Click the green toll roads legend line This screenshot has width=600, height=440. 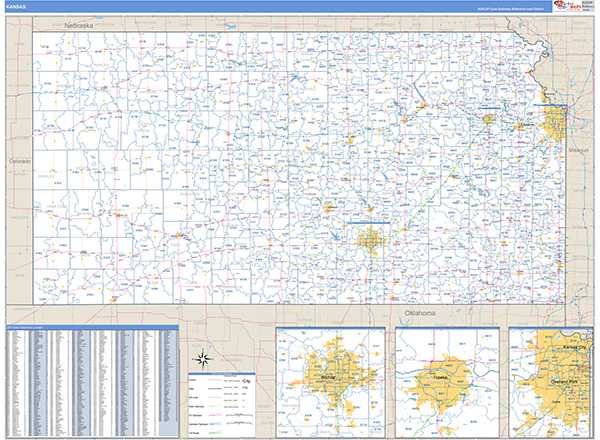coord(215,433)
